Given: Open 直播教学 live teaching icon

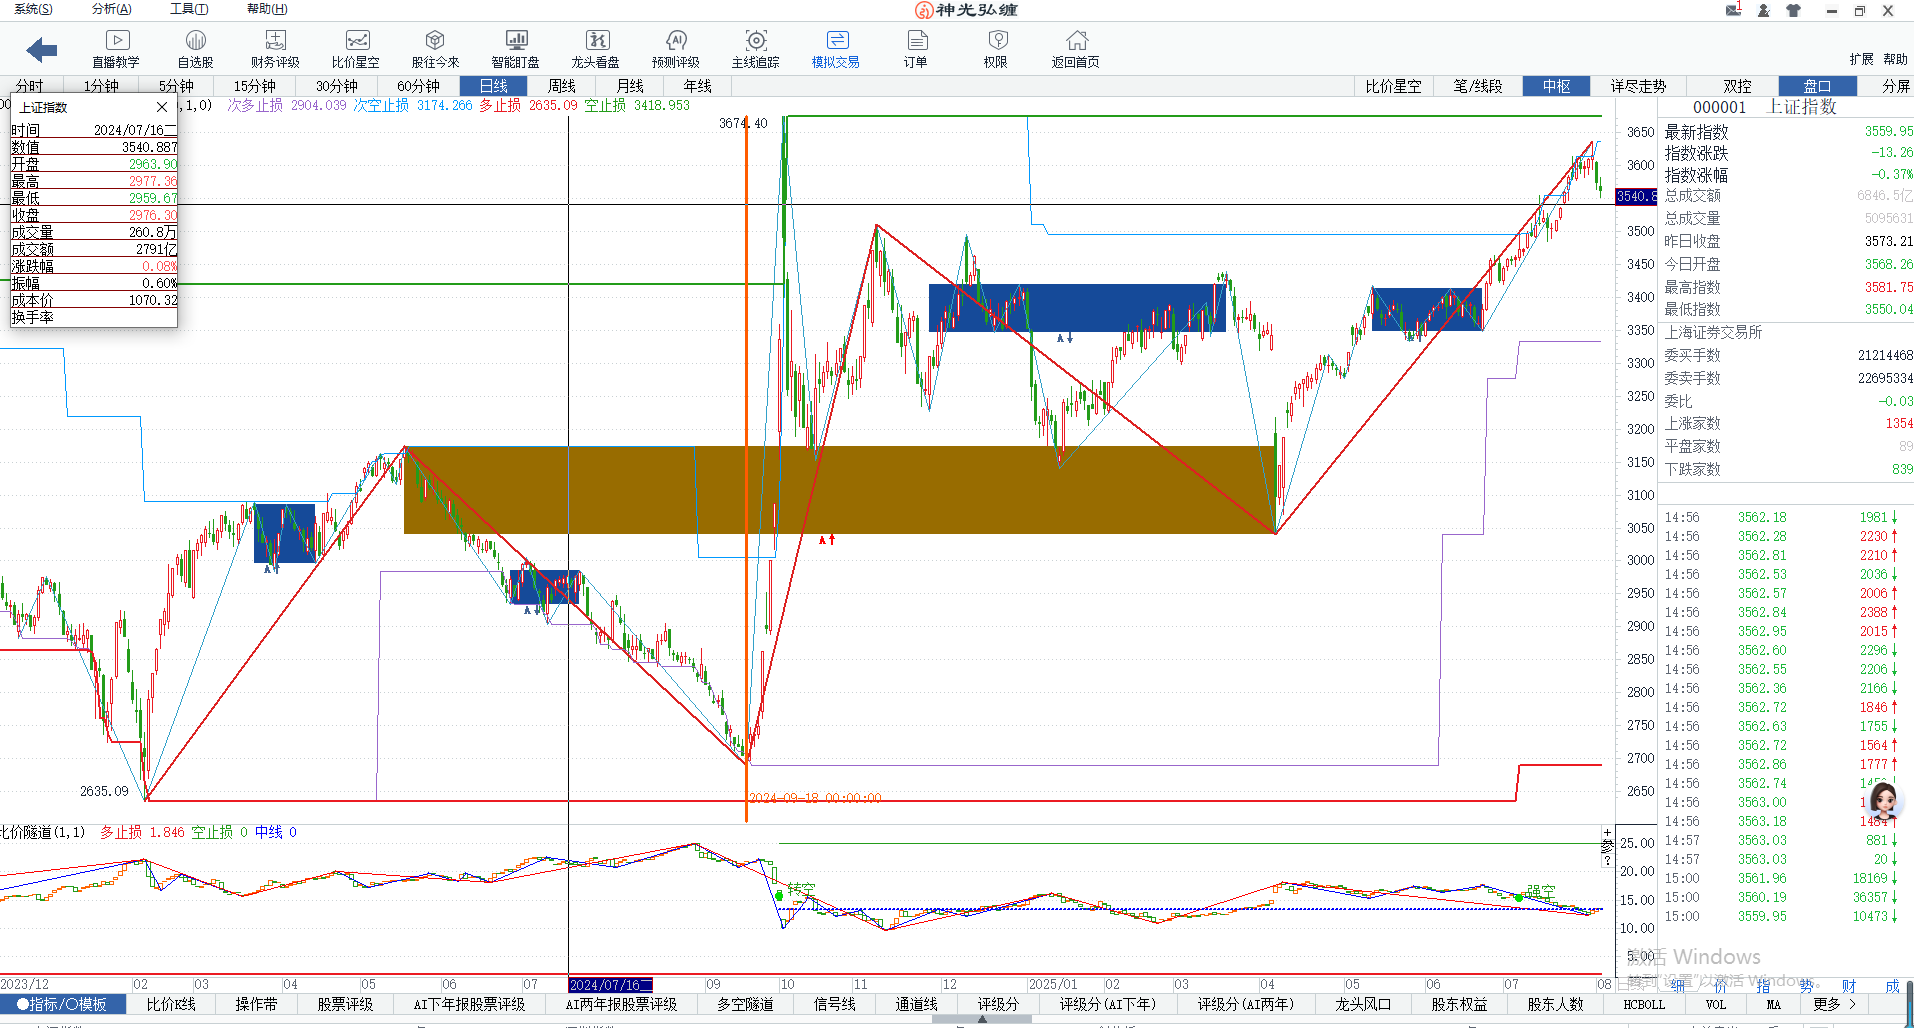Looking at the screenshot, I should [x=116, y=41].
